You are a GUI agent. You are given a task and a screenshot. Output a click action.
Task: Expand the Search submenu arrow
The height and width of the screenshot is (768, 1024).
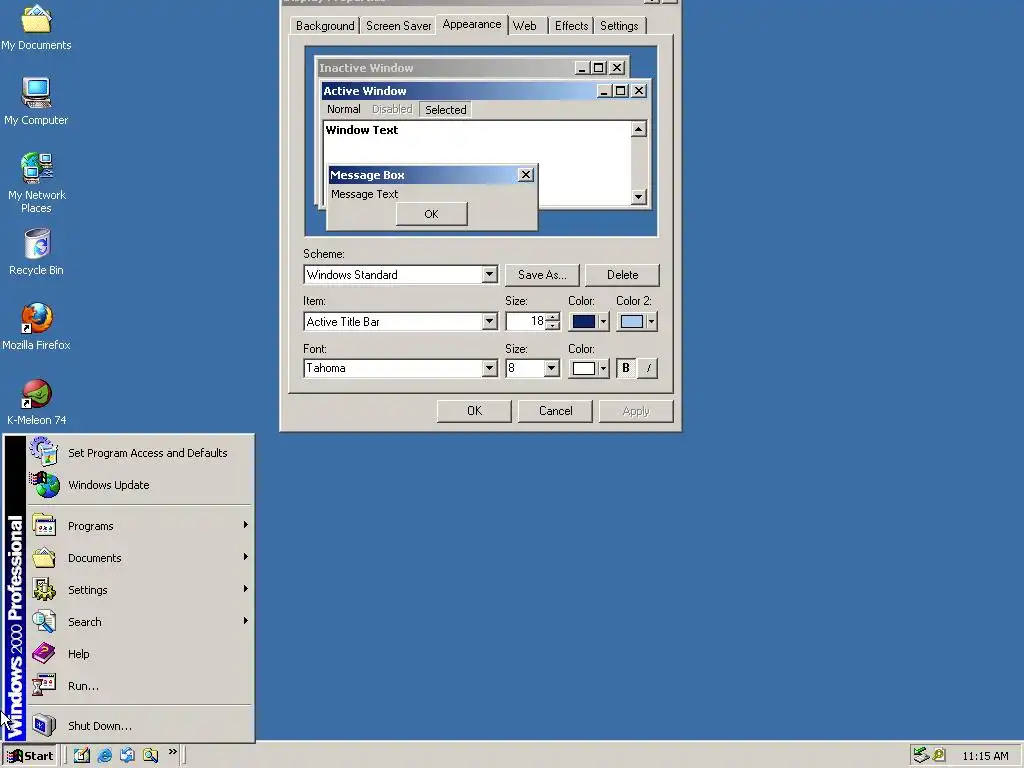pos(246,620)
